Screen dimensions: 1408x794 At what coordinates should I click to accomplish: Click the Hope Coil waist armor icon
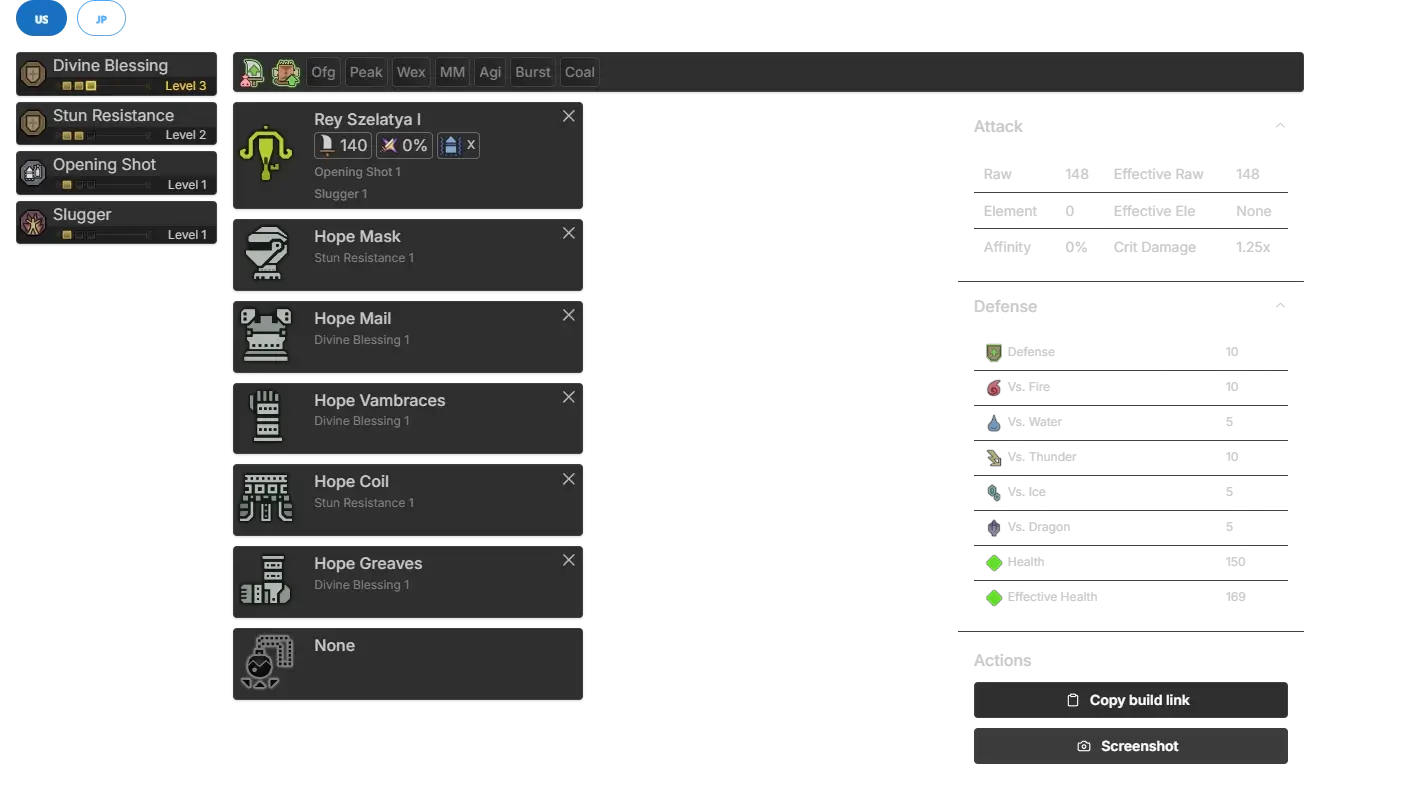coord(266,499)
